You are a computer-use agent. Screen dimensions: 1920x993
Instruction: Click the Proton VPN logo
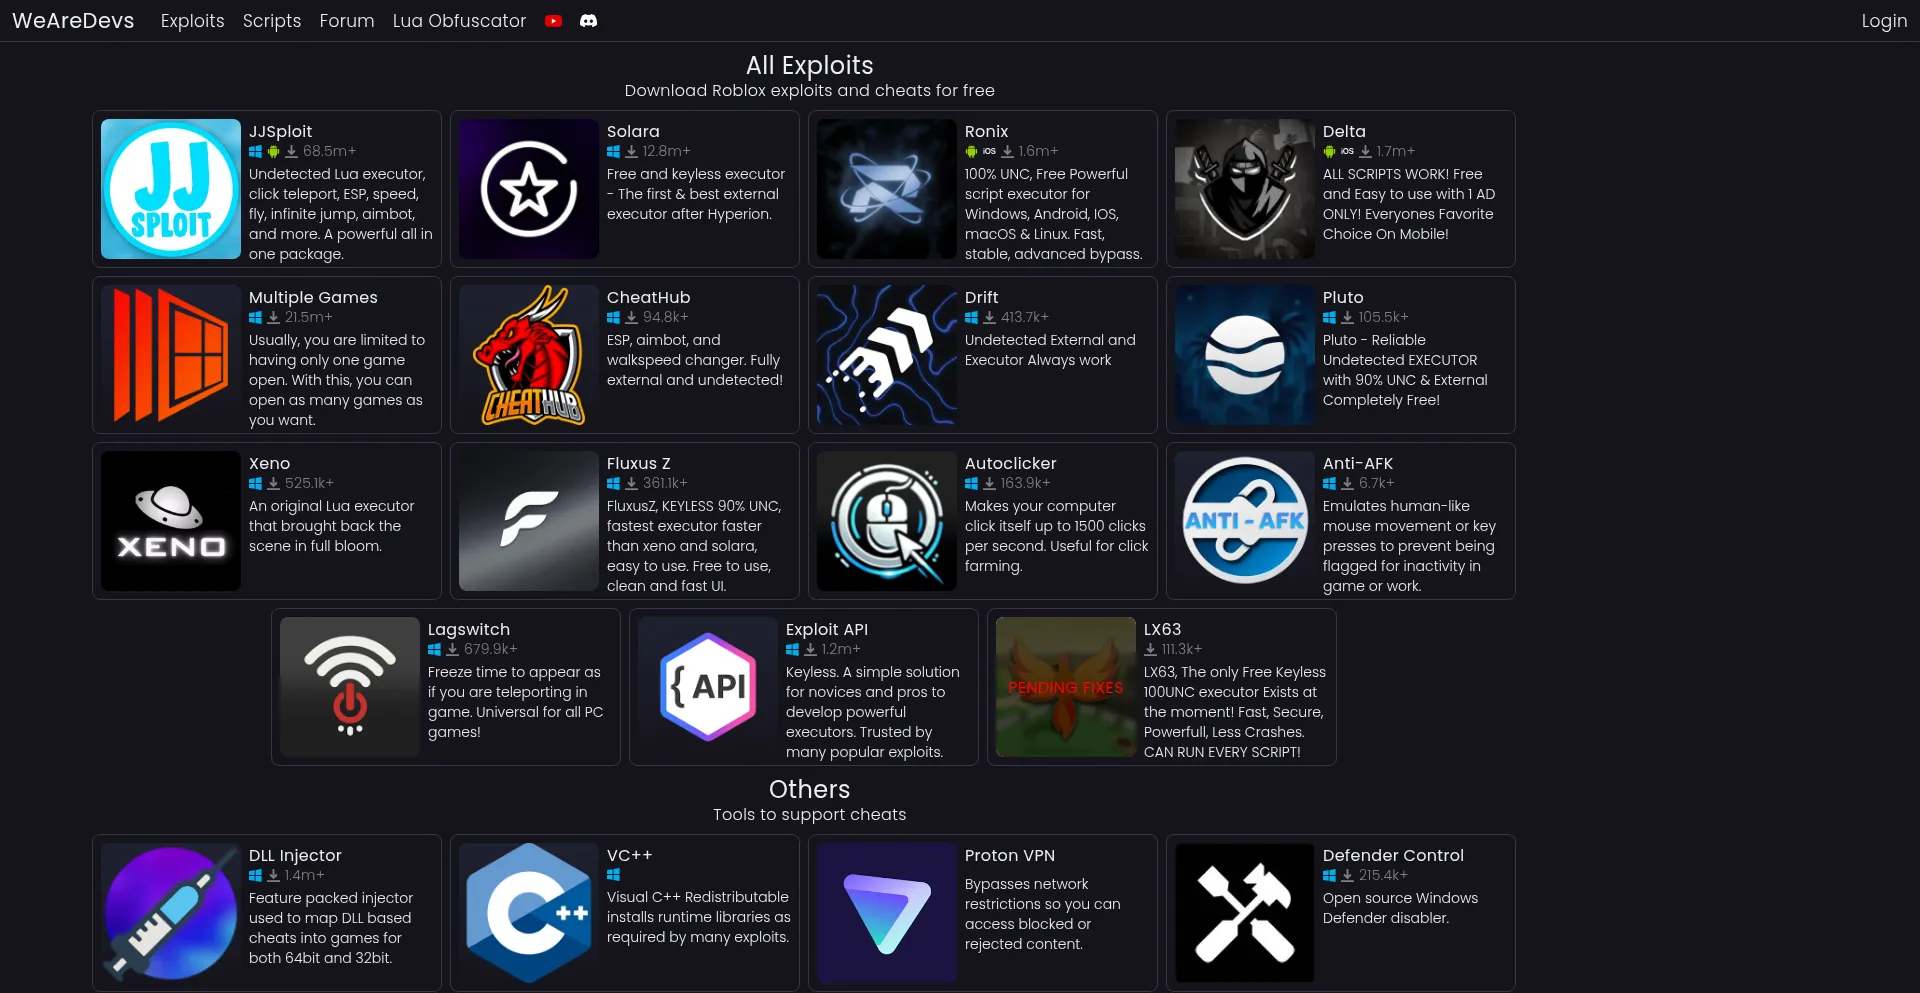pyautogui.click(x=887, y=913)
